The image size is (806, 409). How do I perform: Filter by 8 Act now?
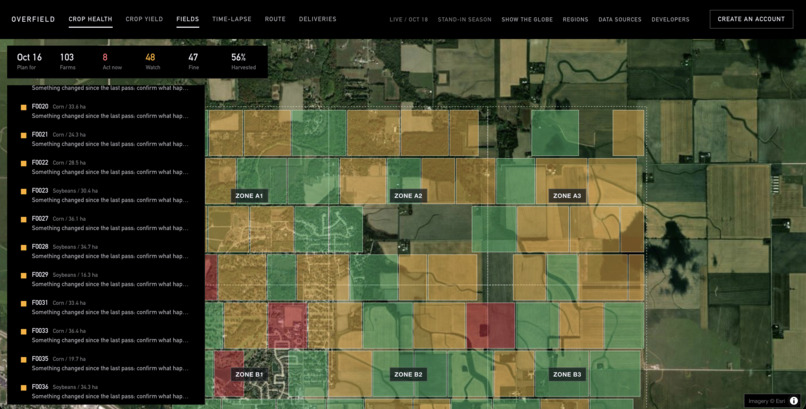click(x=112, y=61)
